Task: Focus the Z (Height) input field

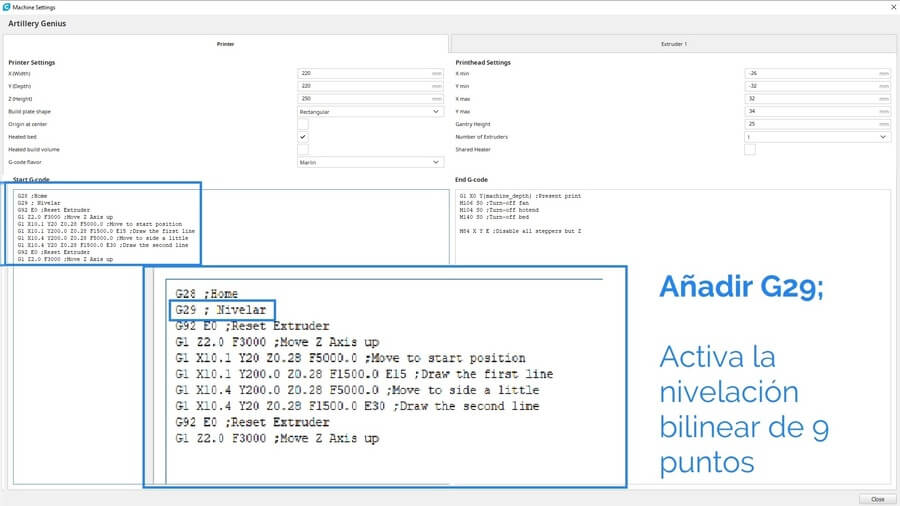Action: pyautogui.click(x=365, y=99)
